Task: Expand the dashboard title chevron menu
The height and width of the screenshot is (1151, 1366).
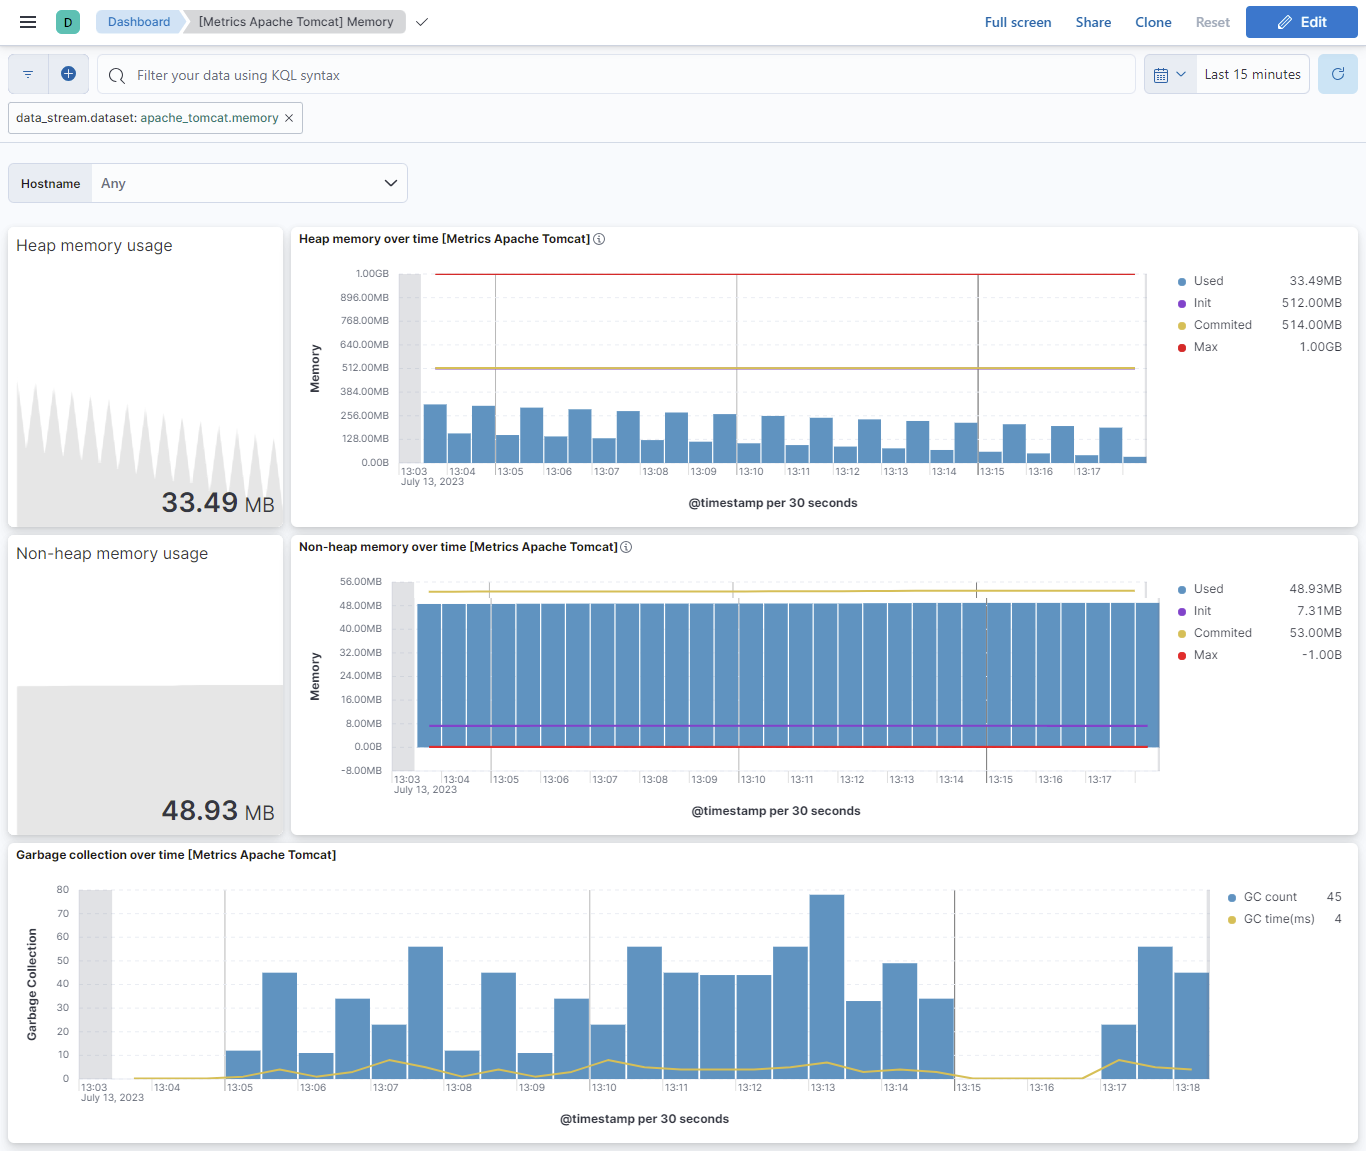Action: click(422, 22)
